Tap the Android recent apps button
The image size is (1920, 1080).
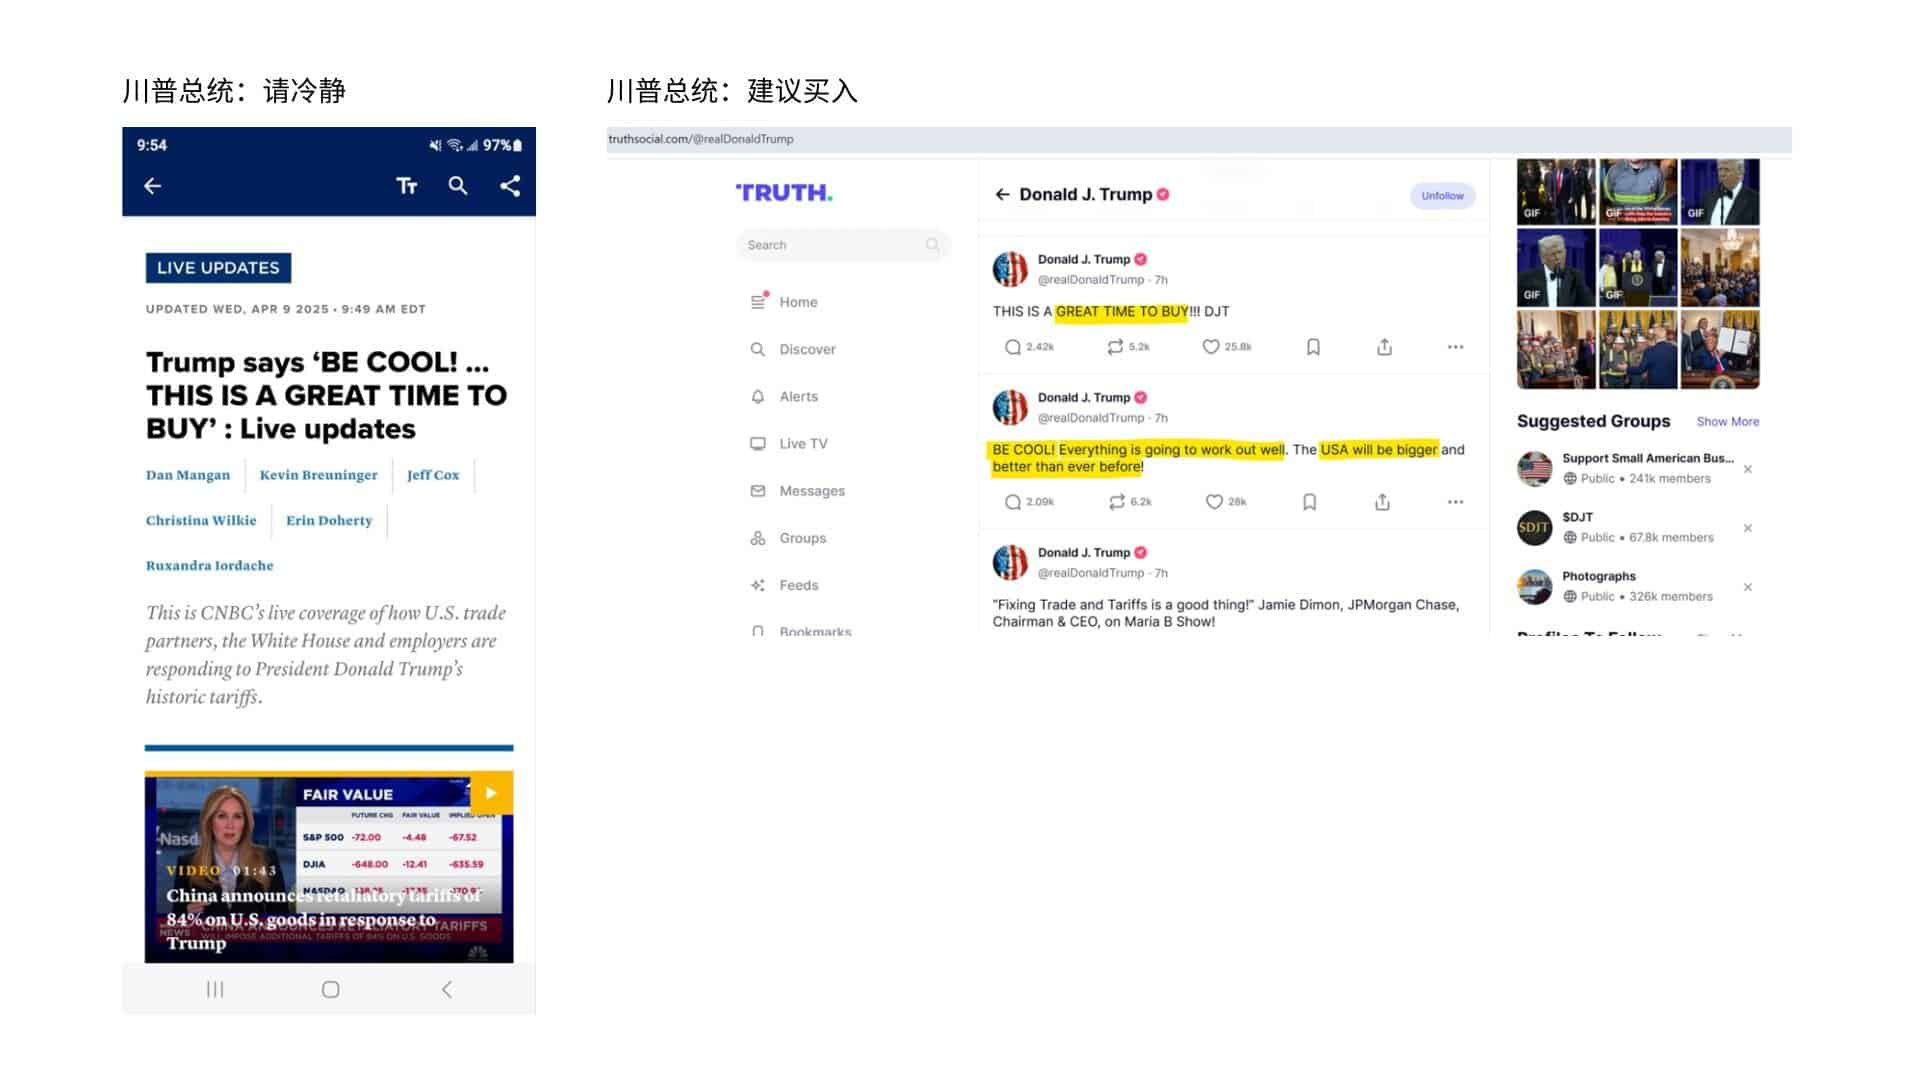click(x=215, y=989)
